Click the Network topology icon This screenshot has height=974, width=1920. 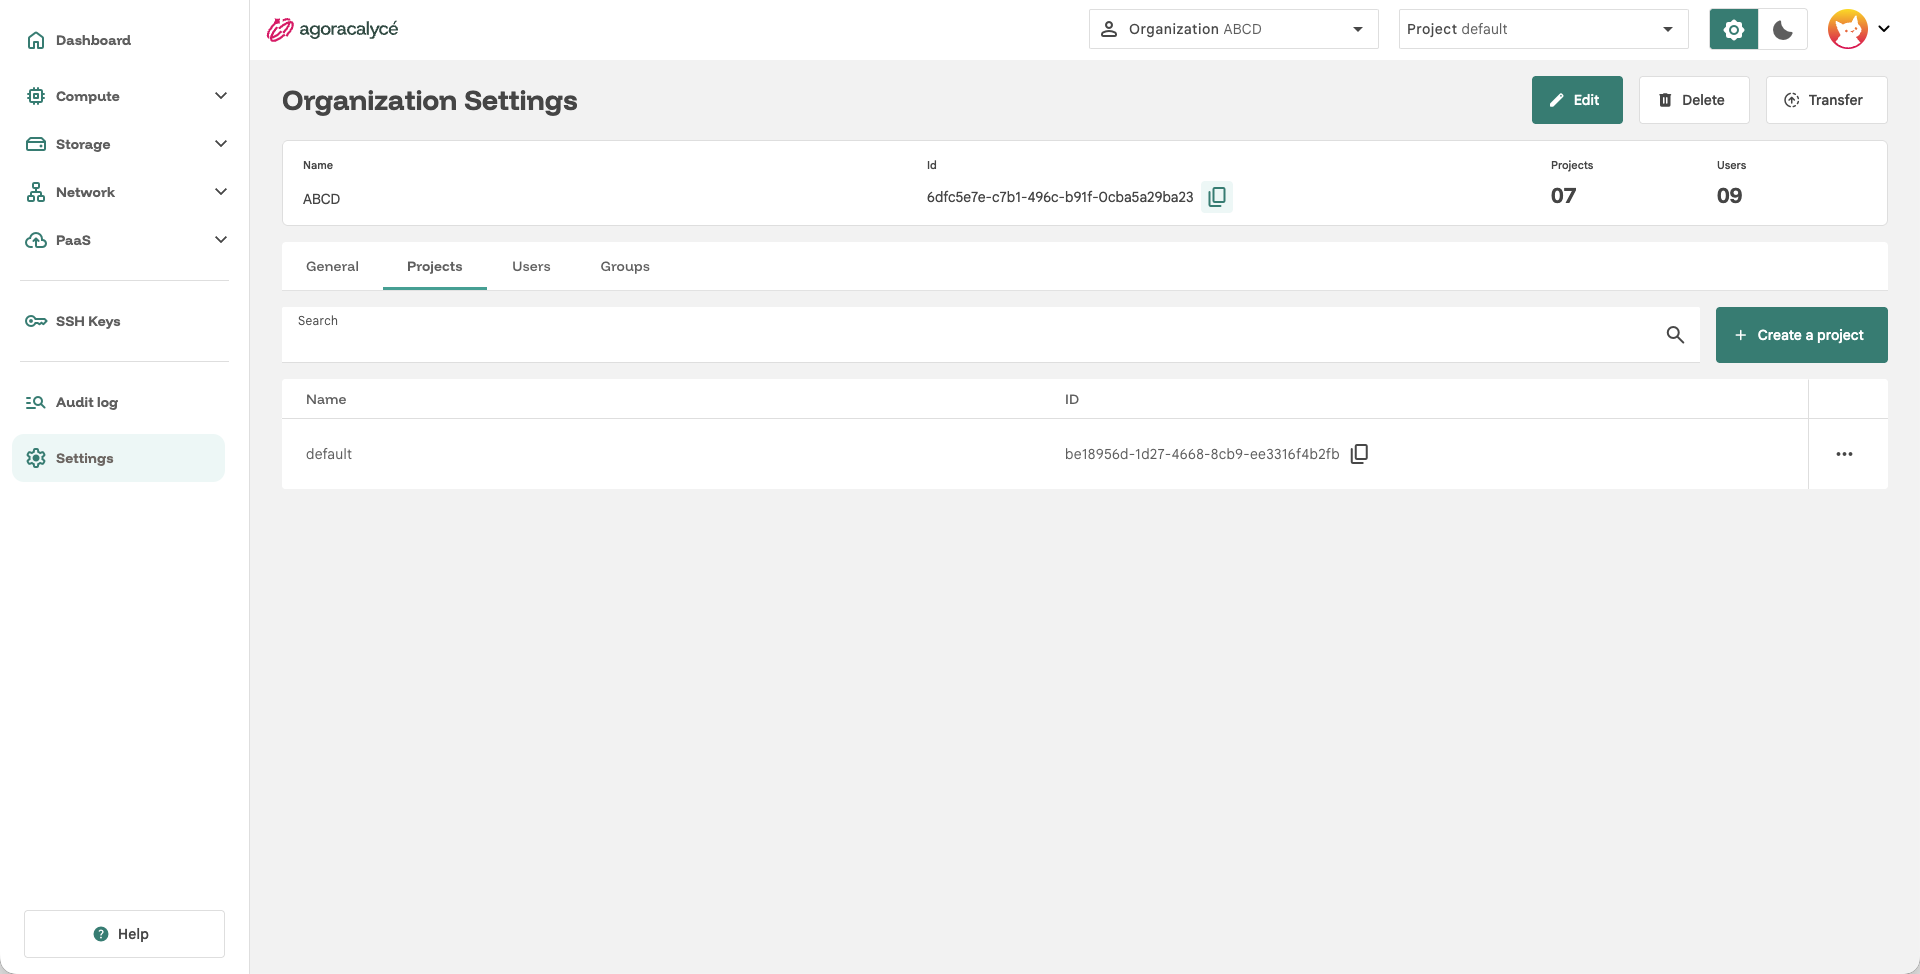point(36,192)
